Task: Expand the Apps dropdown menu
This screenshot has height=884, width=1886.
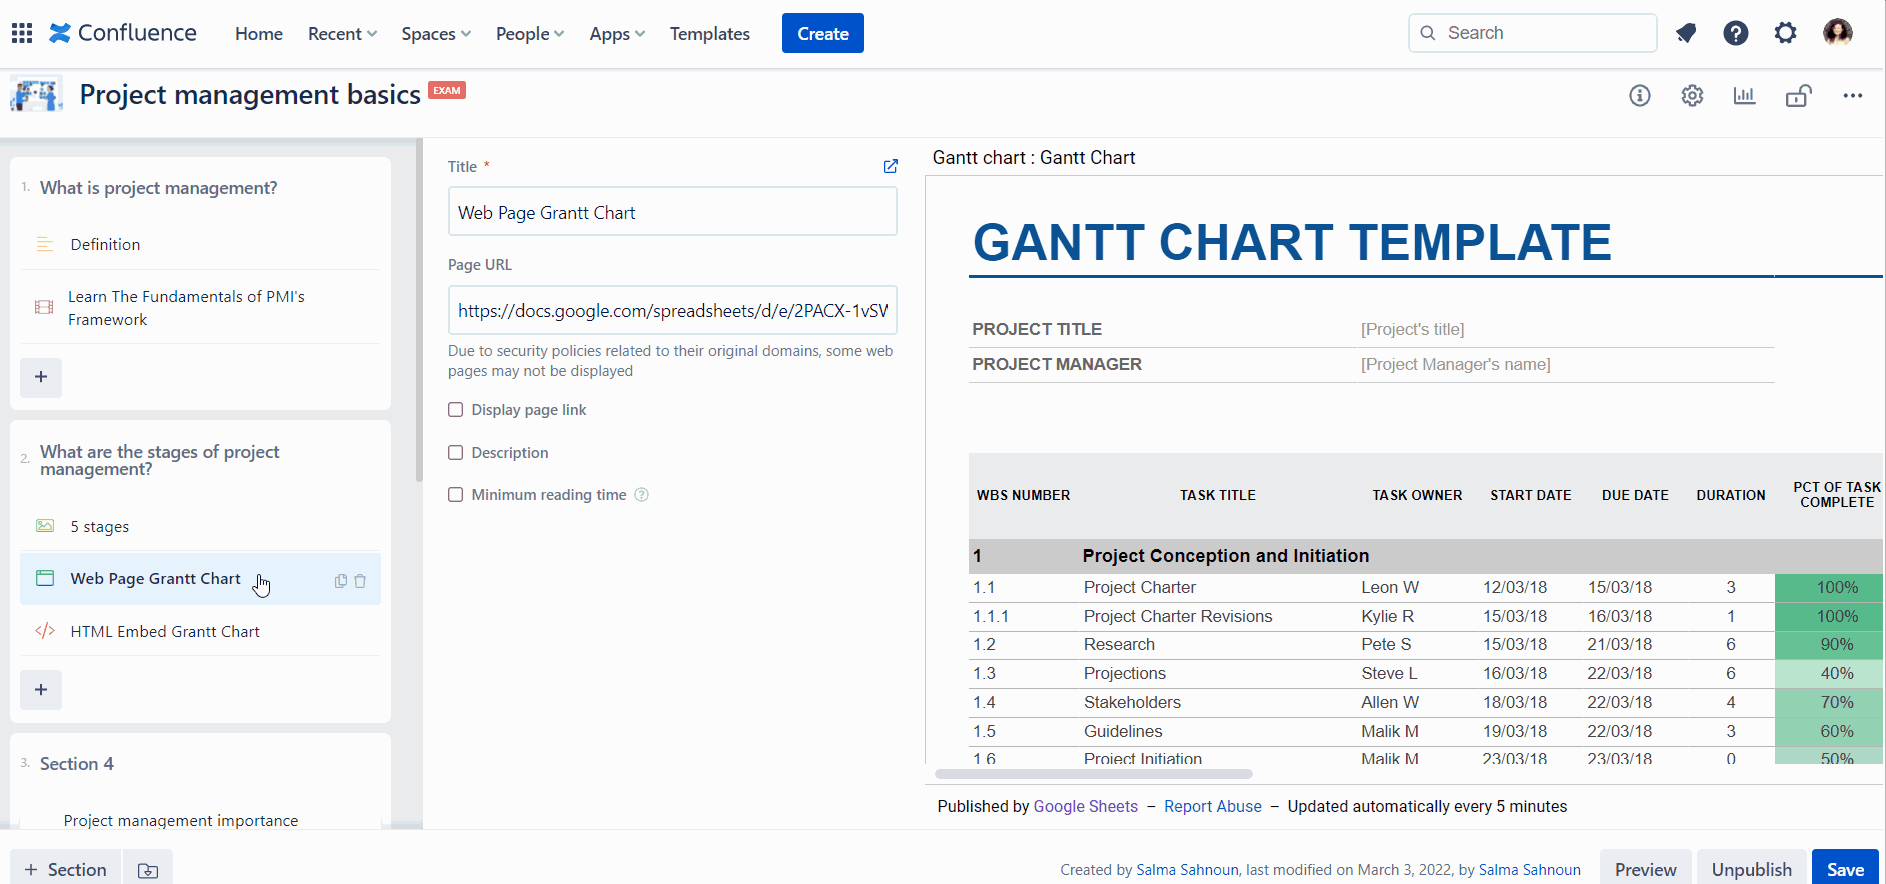Action: click(x=617, y=34)
